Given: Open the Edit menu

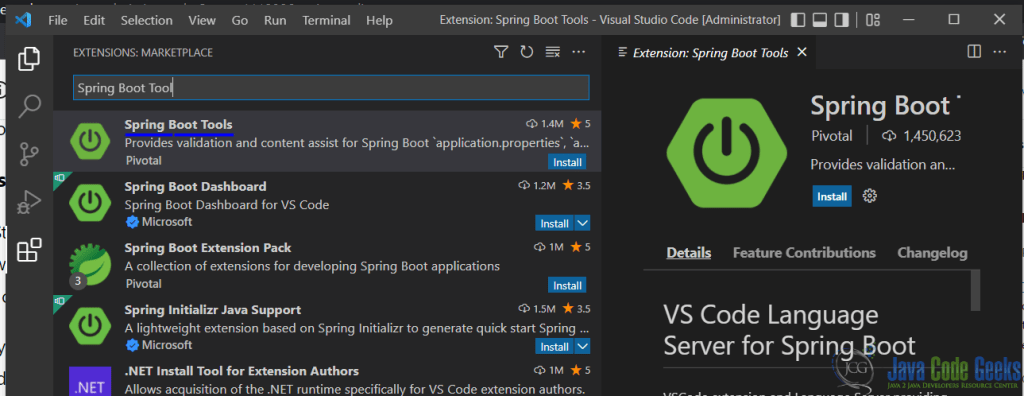Looking at the screenshot, I should tap(94, 20).
